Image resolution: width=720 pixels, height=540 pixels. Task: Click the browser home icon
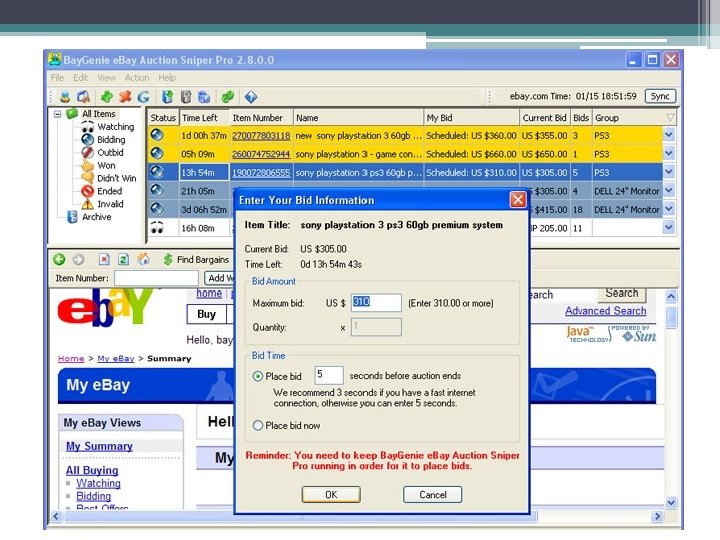(143, 259)
